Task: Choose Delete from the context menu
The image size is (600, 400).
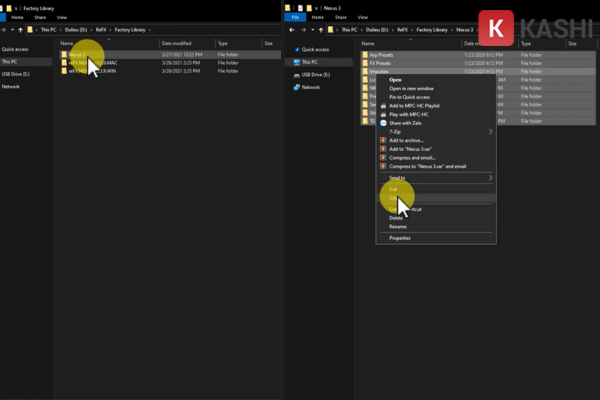Action: tap(396, 217)
